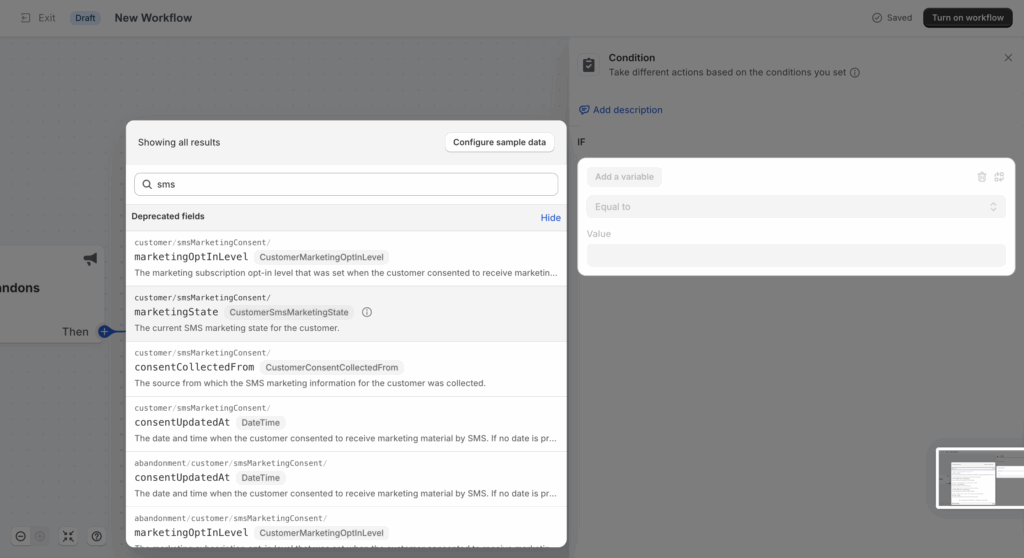
Task: Zoom in the canvas
Action: click(x=40, y=536)
